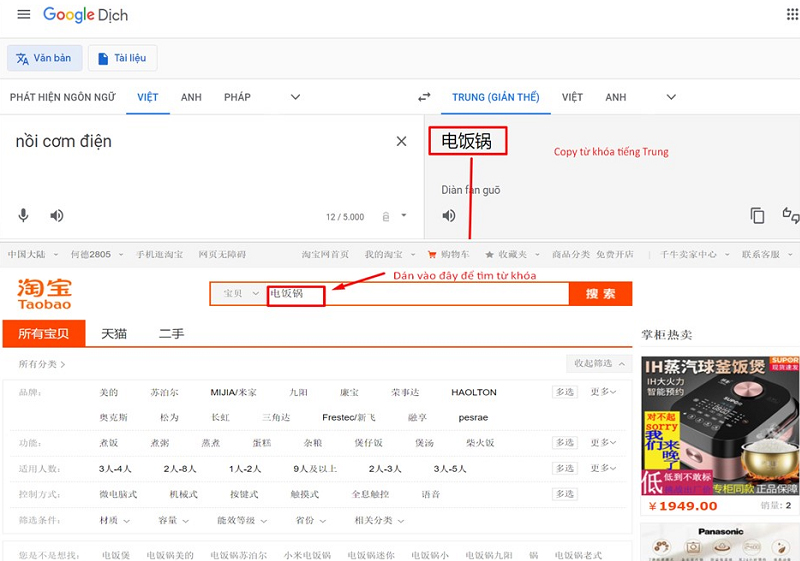Expand more target languages chevron
The width and height of the screenshot is (800, 561).
tap(671, 97)
